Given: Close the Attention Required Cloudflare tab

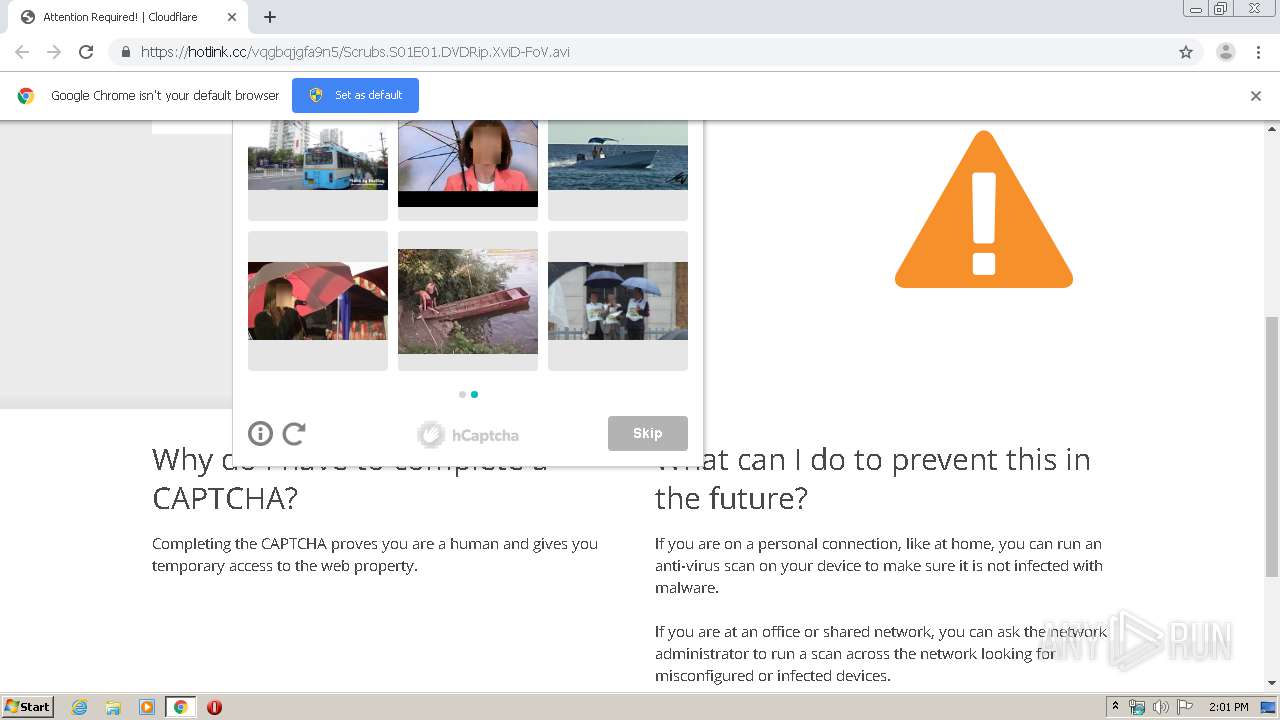Looking at the screenshot, I should pos(232,17).
